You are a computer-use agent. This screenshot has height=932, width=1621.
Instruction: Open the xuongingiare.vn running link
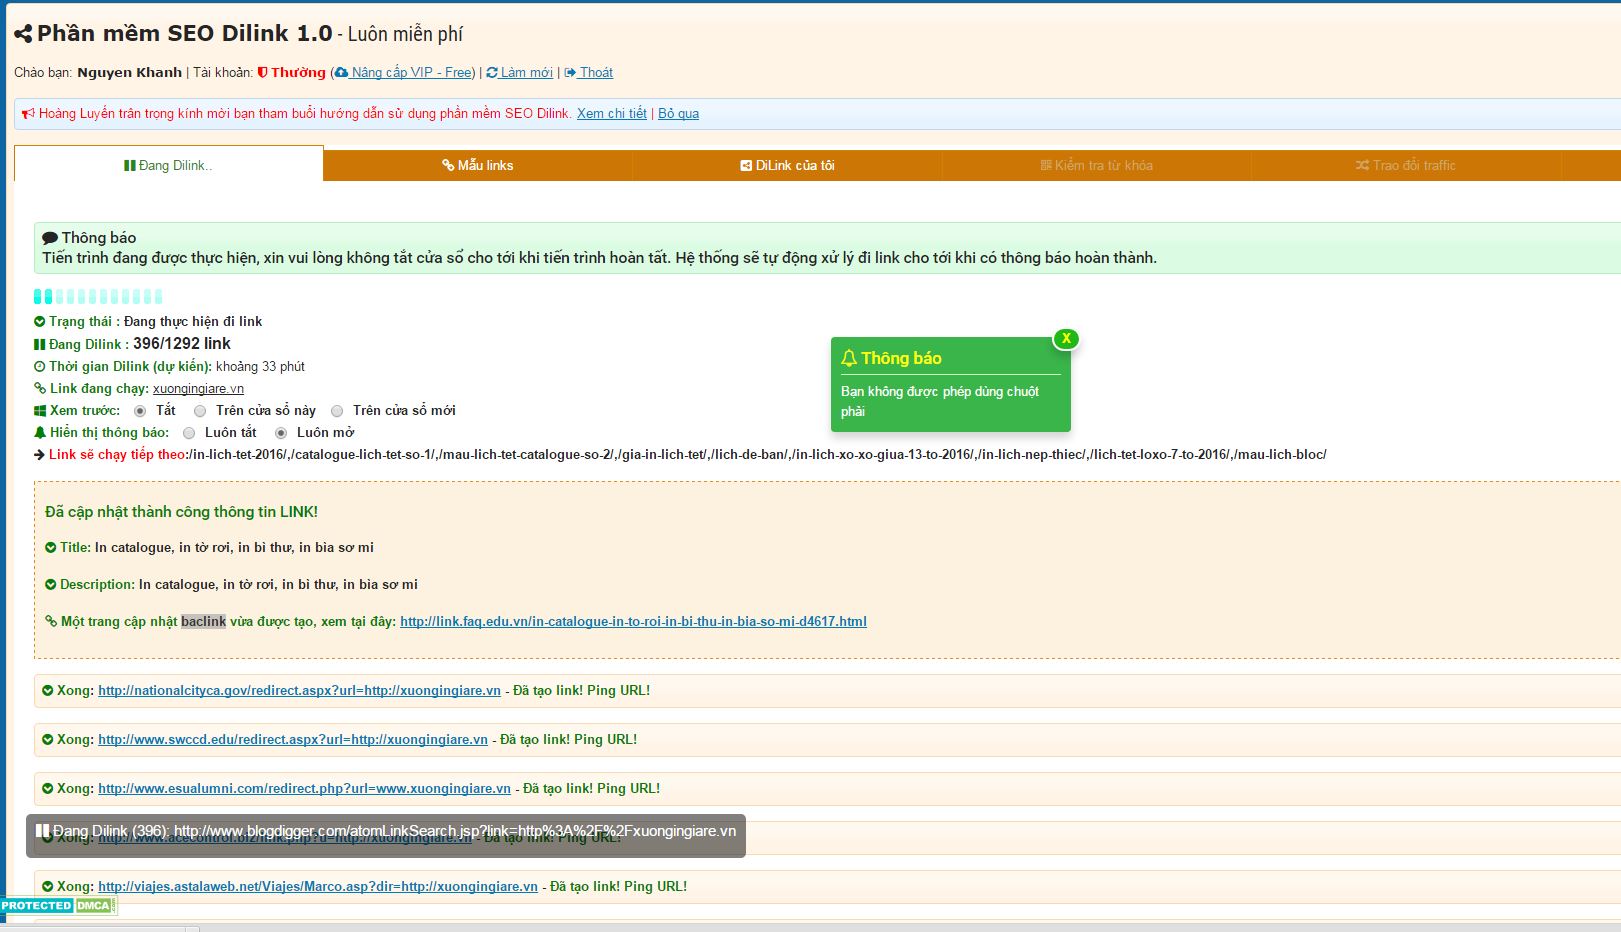coord(198,389)
